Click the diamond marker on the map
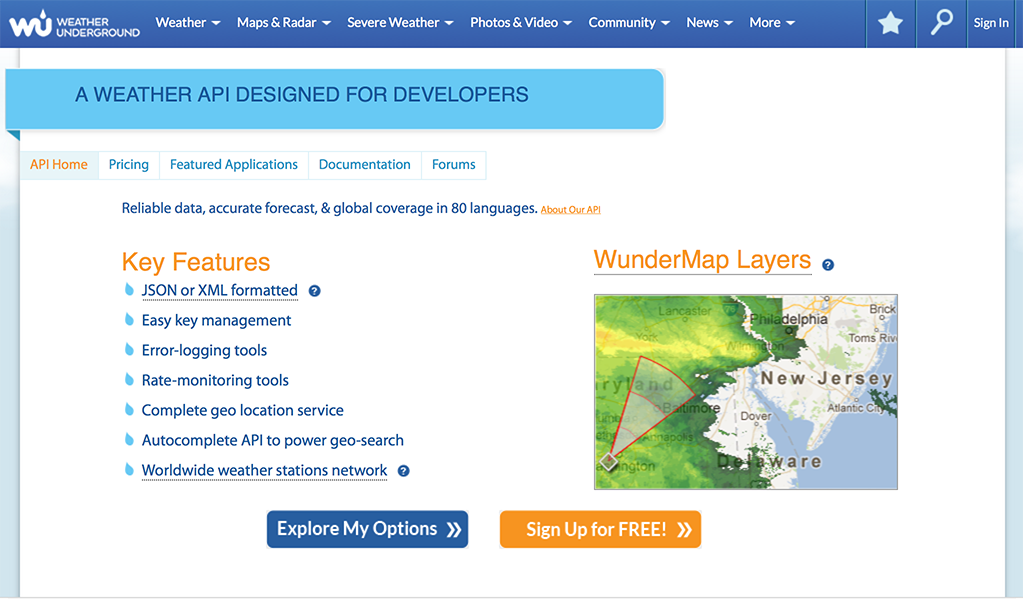The width and height of the screenshot is (1023, 599). coord(609,461)
